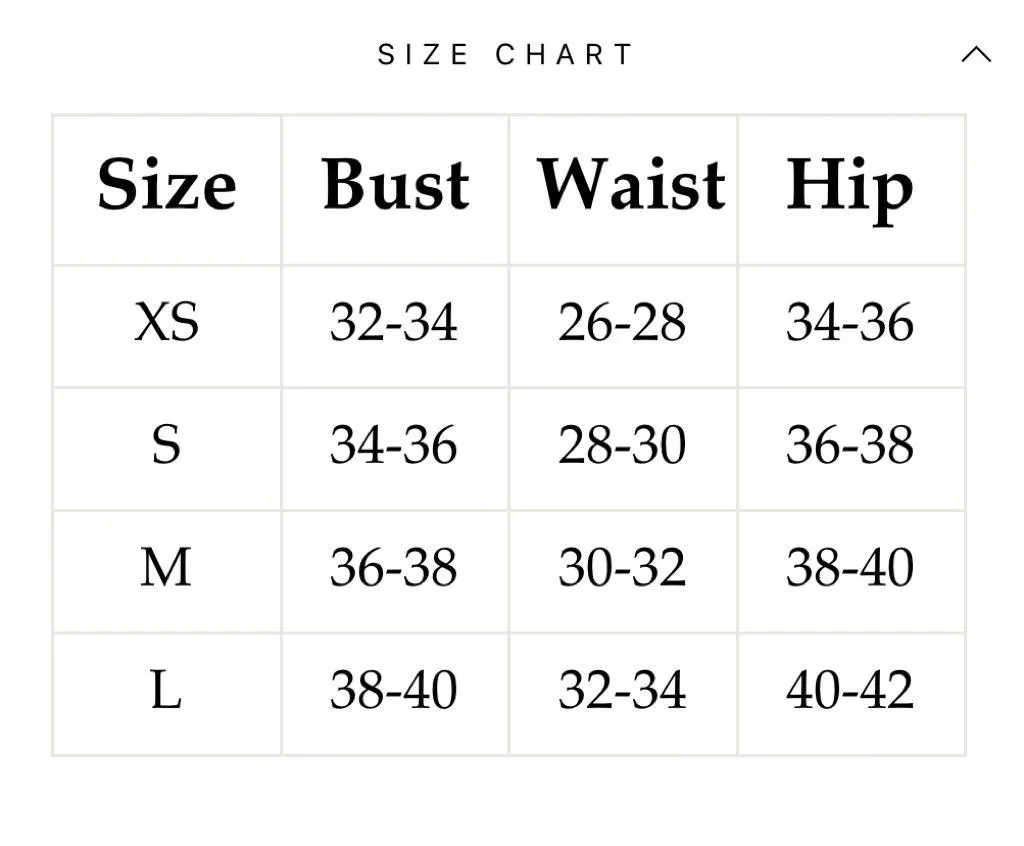Click XS waist value 26-28
The image size is (1024, 846).
(x=622, y=322)
